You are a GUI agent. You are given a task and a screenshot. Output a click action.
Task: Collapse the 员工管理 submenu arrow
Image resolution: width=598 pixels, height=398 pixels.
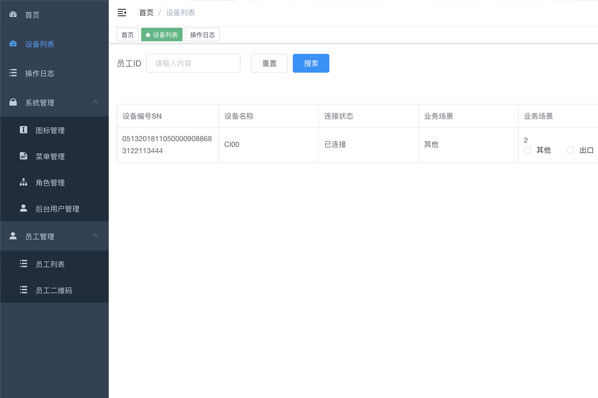[95, 236]
